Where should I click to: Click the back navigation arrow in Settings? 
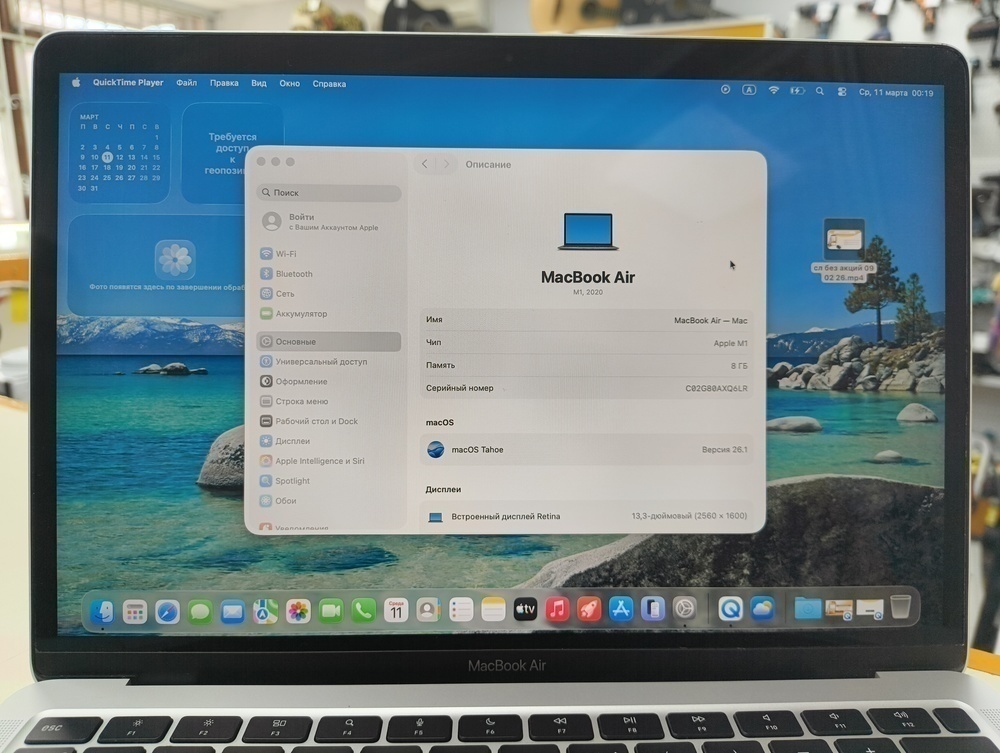424,164
